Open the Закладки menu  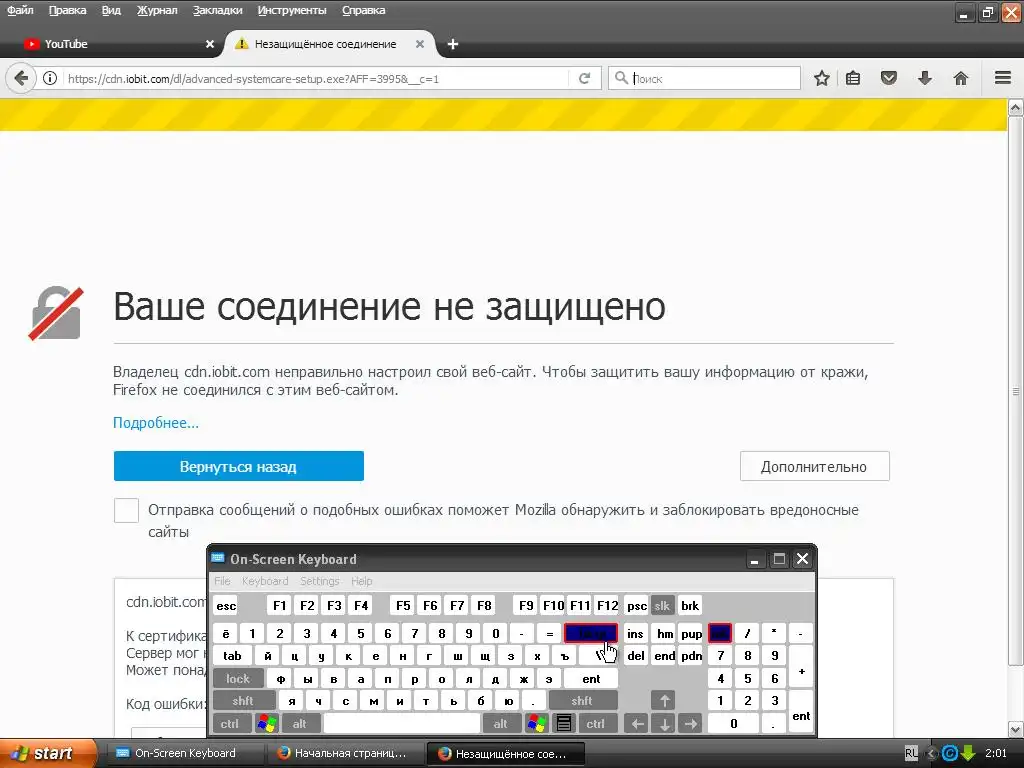click(x=217, y=10)
